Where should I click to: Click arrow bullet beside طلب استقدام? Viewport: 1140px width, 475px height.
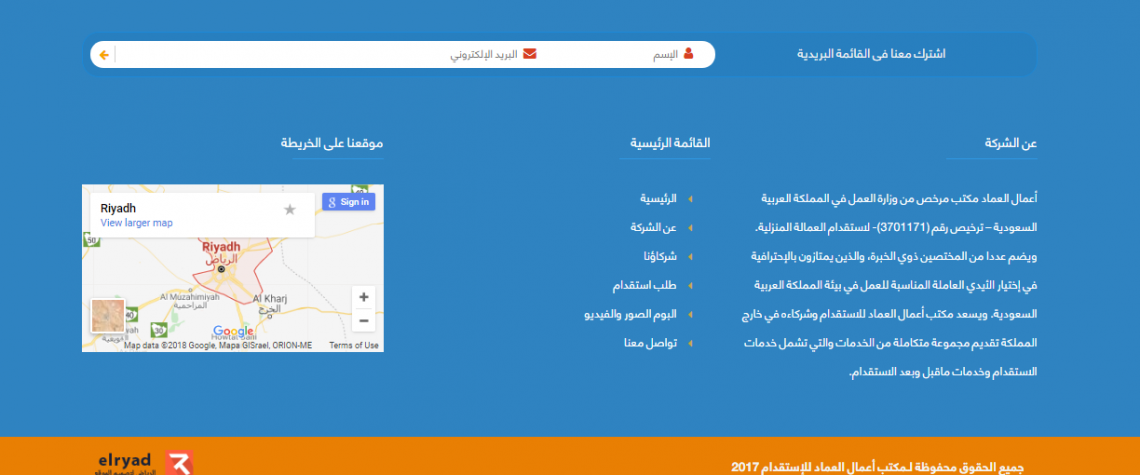point(691,286)
